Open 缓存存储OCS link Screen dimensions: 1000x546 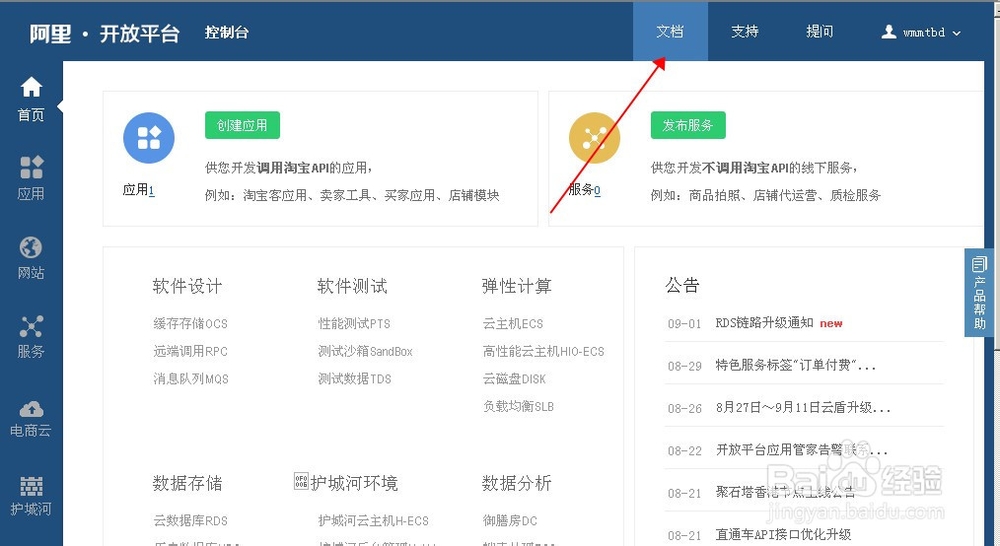pos(190,323)
